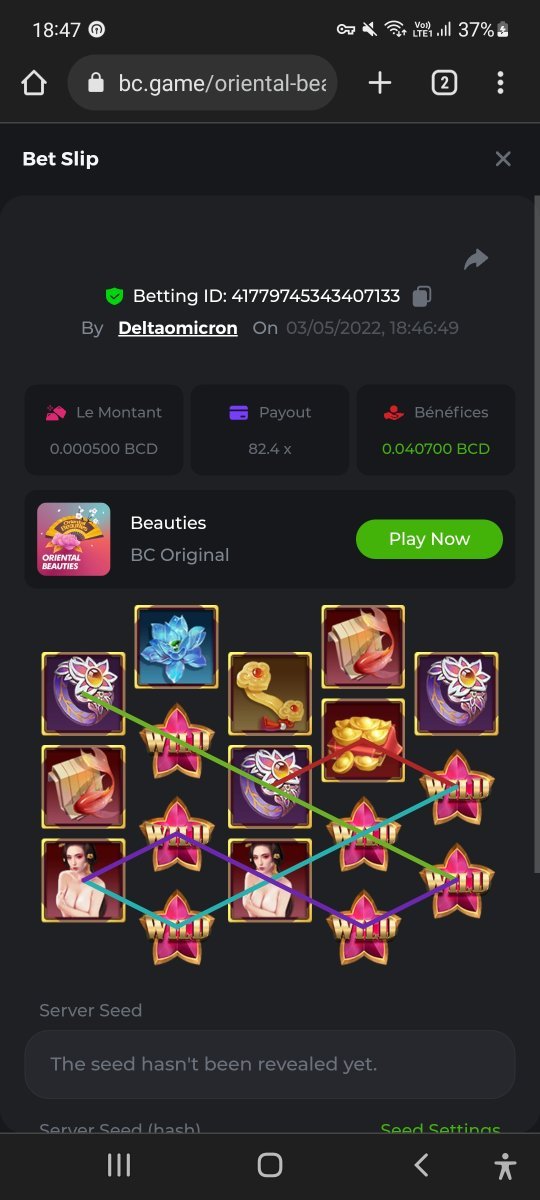Open Android recent apps button

pos(119,1165)
